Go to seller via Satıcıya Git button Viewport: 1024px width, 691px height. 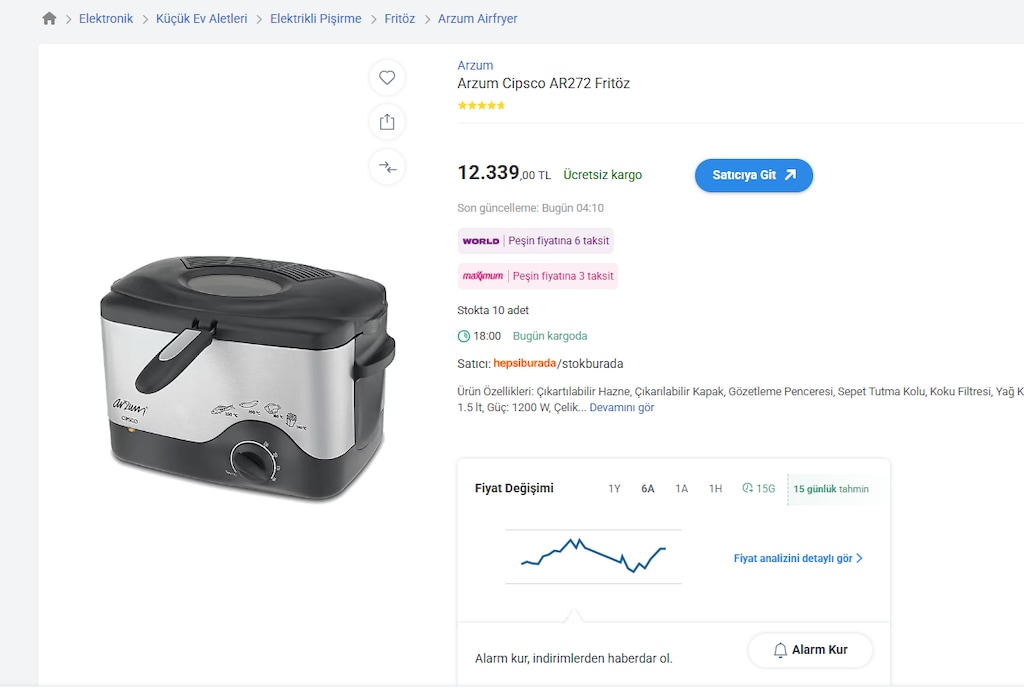click(754, 176)
